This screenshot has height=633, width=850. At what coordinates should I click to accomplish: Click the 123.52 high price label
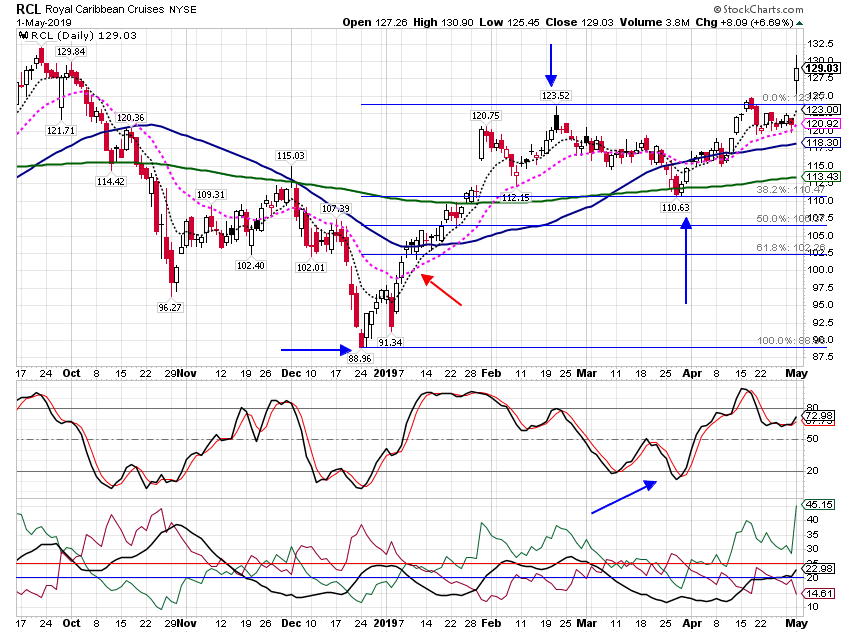pos(556,95)
